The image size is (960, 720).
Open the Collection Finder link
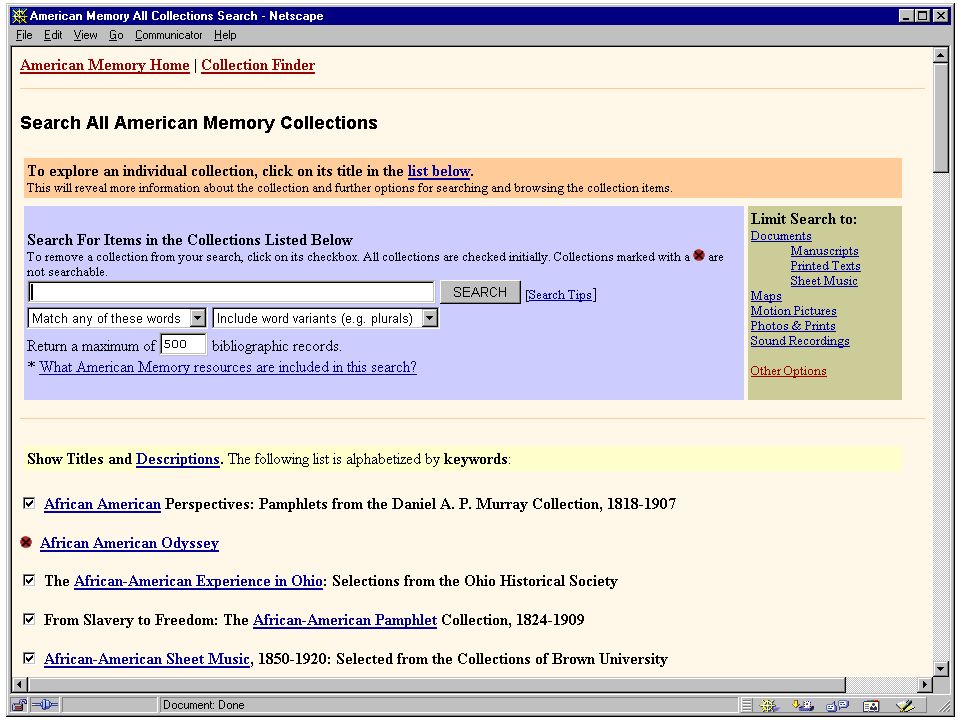tap(258, 65)
